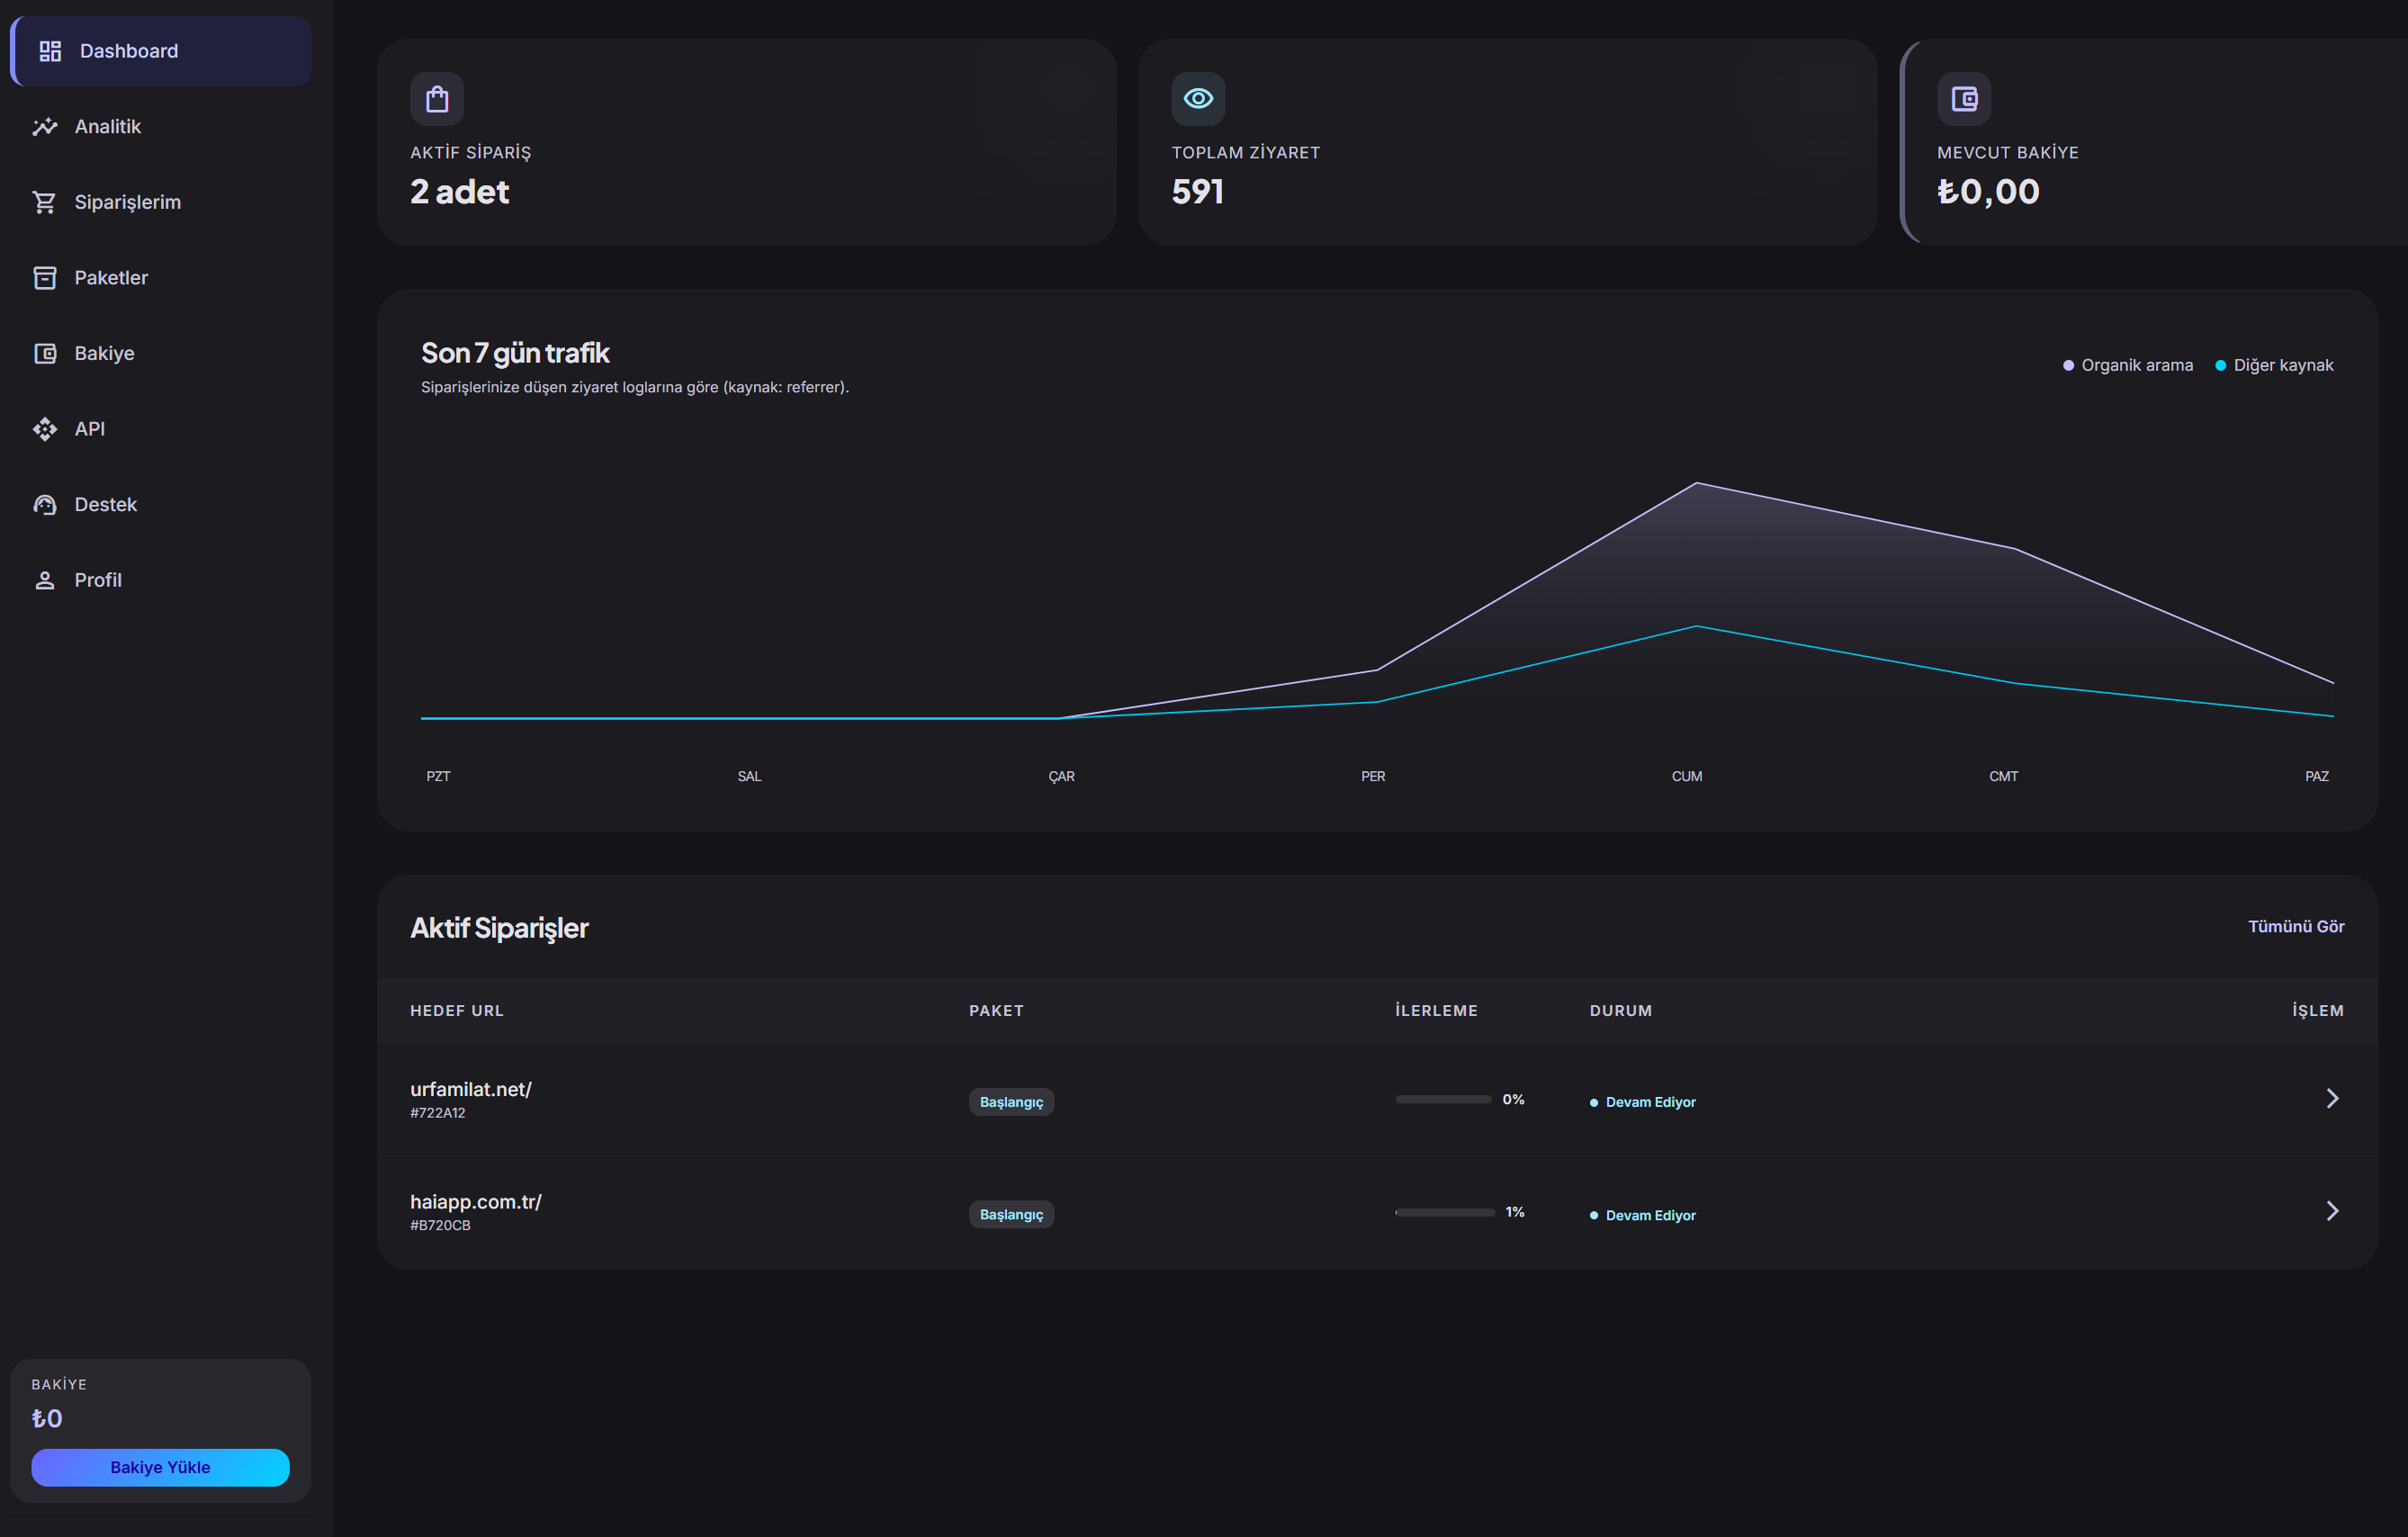Toggle the Diğer kaynak legend series

[x=2274, y=366]
